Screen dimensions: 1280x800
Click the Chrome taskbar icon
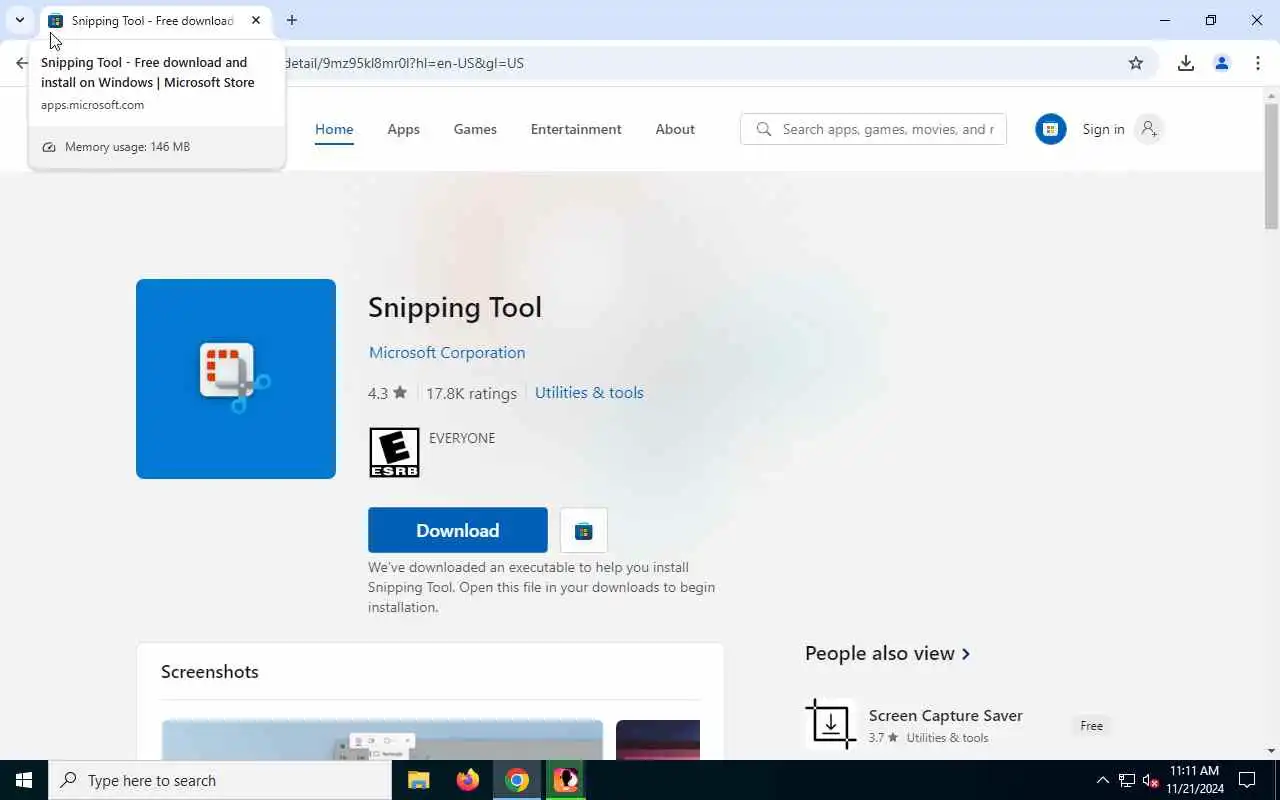[517, 780]
